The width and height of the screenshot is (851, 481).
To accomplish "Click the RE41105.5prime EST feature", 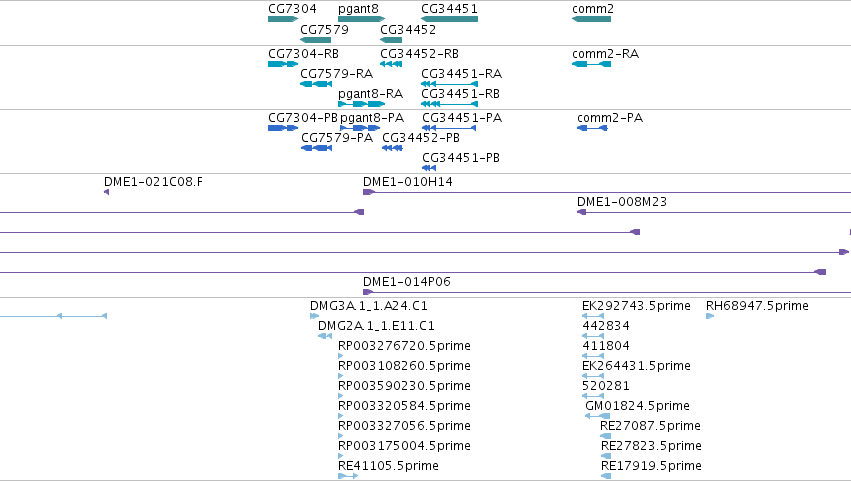I will 348,476.
